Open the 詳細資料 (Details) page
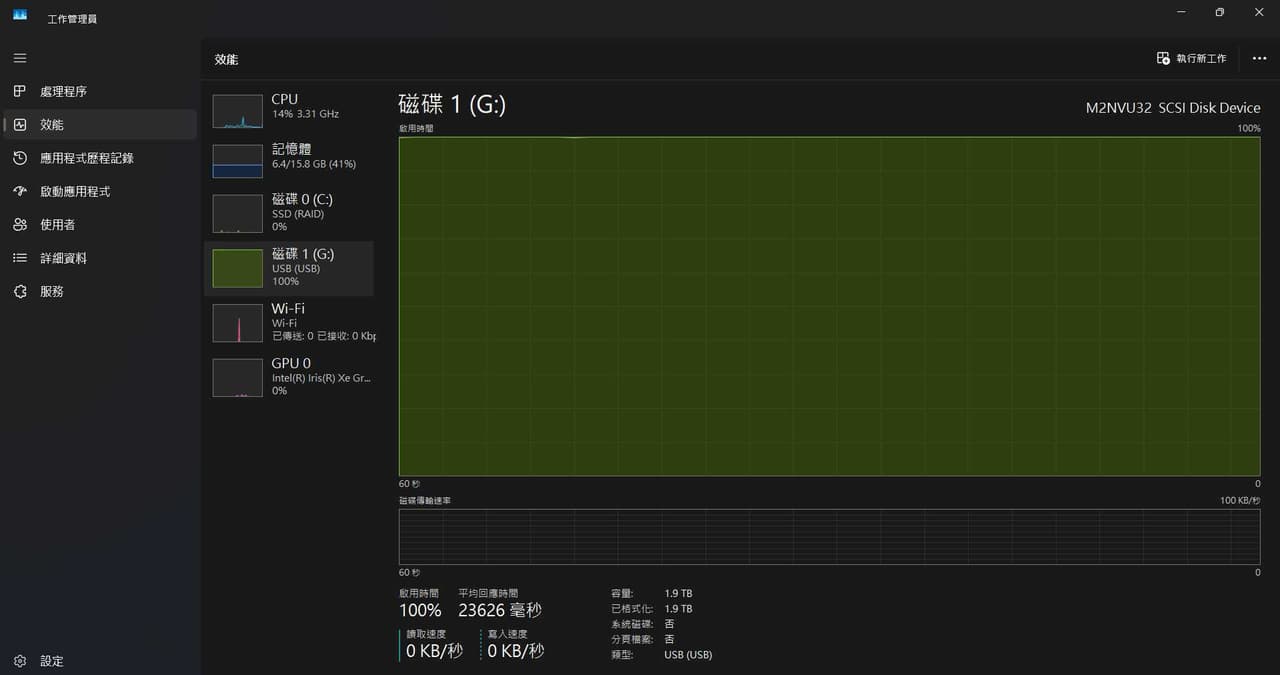Viewport: 1280px width, 675px height. (x=99, y=258)
